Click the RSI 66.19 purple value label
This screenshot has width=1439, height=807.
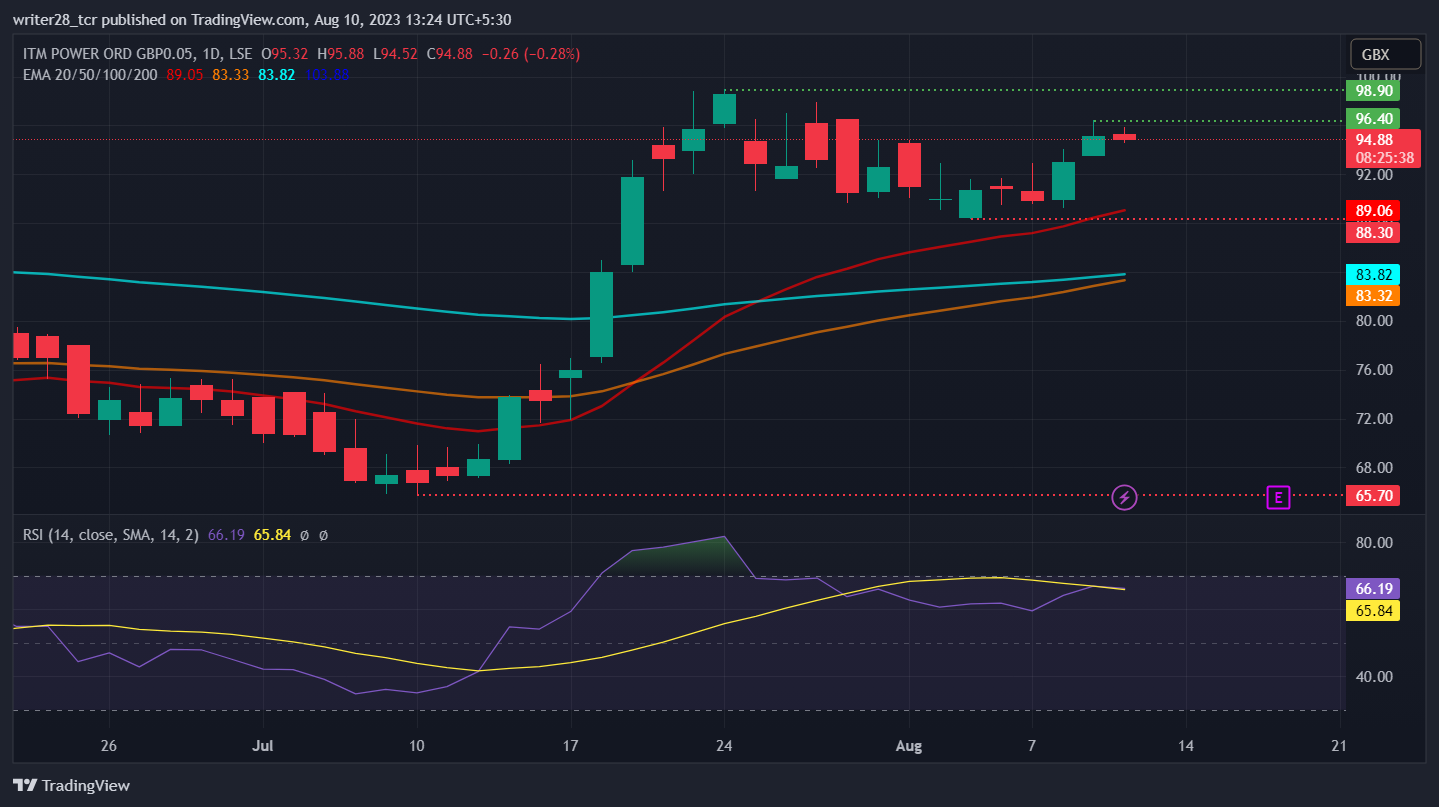1372,588
